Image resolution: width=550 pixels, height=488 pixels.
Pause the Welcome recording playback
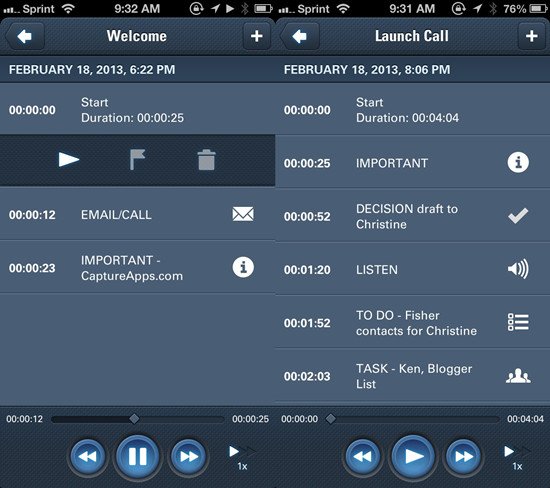pos(138,456)
